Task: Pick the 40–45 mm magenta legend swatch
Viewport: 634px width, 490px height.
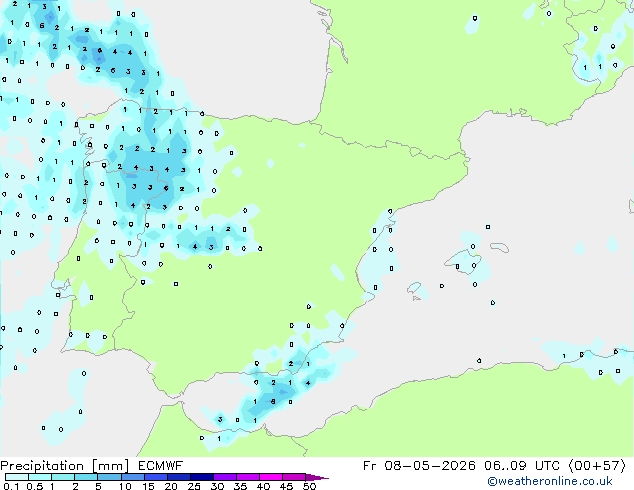Action: coord(271,477)
